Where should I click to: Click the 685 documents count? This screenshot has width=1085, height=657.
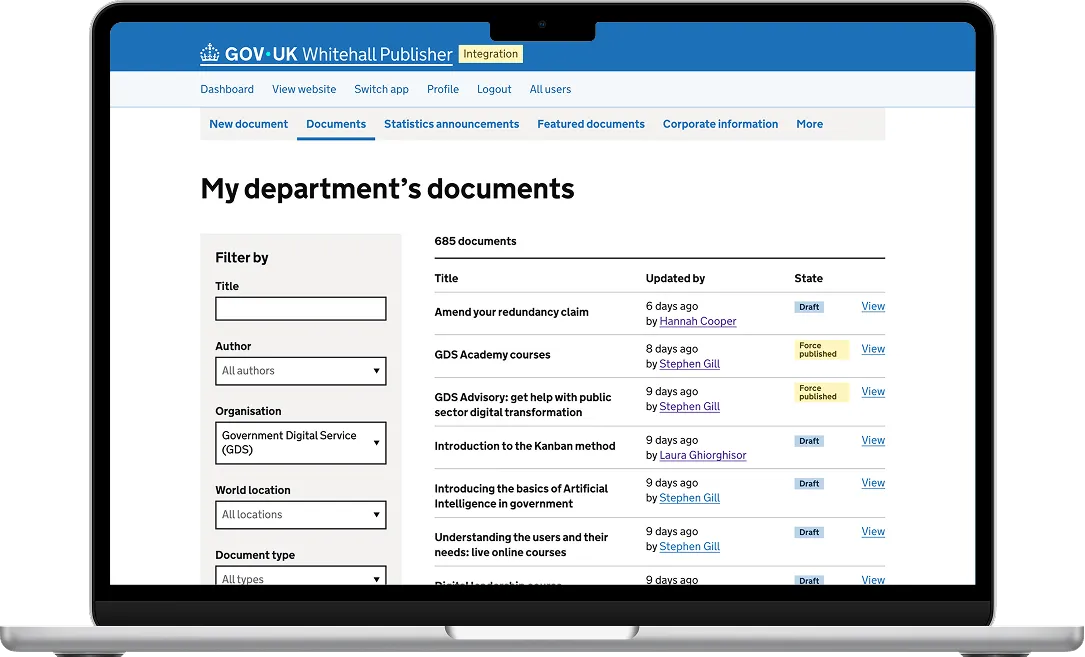point(475,241)
